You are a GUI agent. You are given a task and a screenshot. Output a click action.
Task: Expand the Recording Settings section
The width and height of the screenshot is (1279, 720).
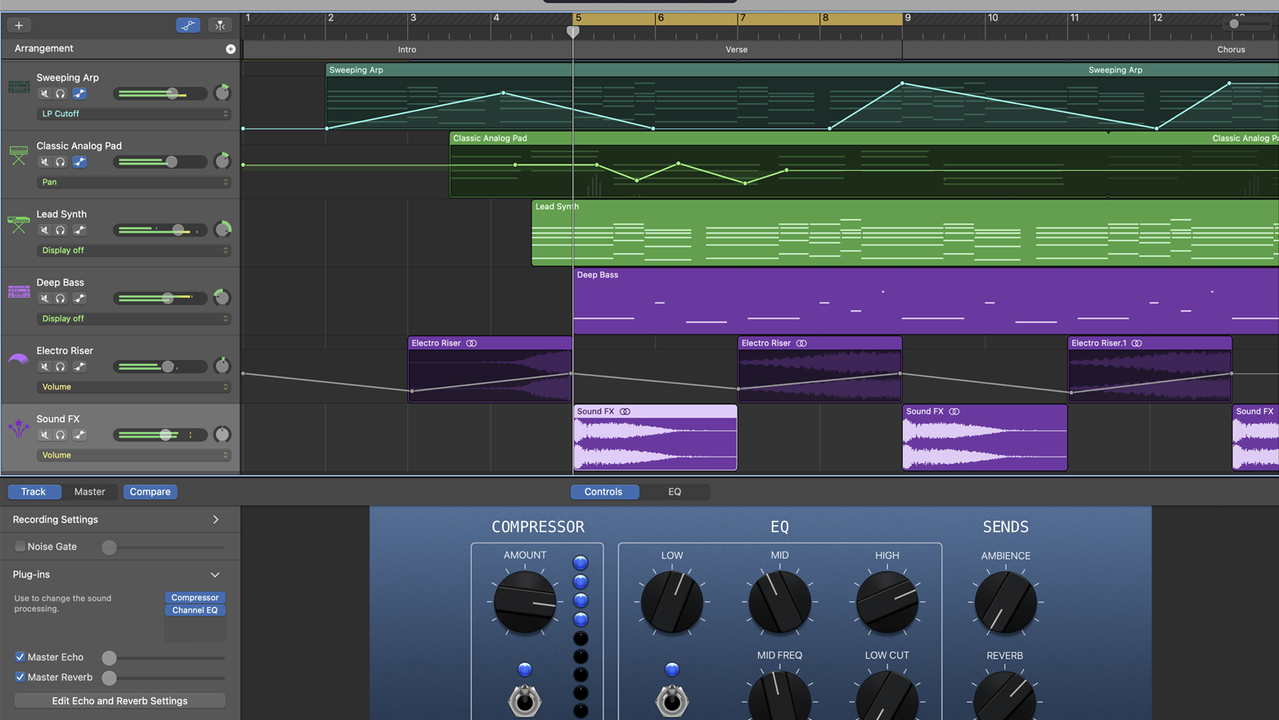[215, 520]
